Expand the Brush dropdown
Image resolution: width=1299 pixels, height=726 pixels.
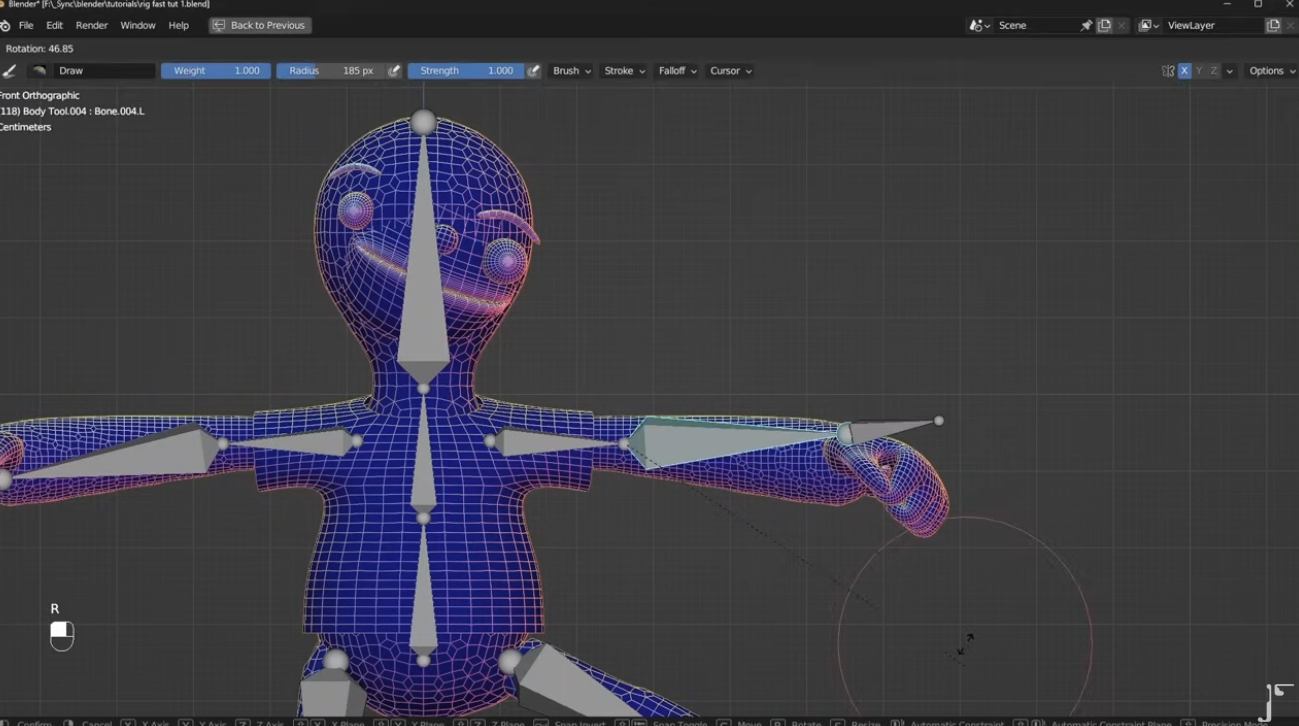pos(572,71)
